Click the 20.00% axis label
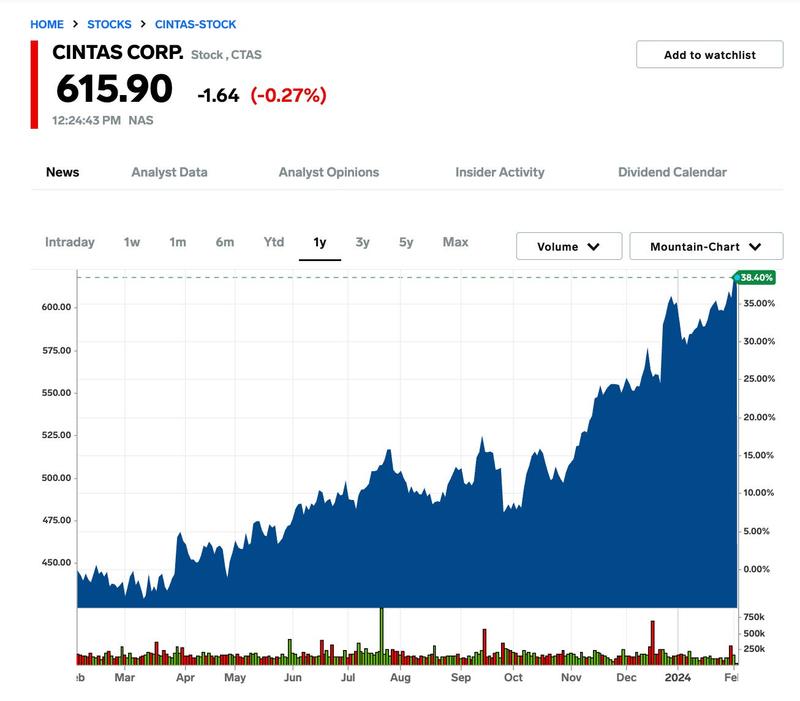The height and width of the screenshot is (701, 800). (759, 417)
